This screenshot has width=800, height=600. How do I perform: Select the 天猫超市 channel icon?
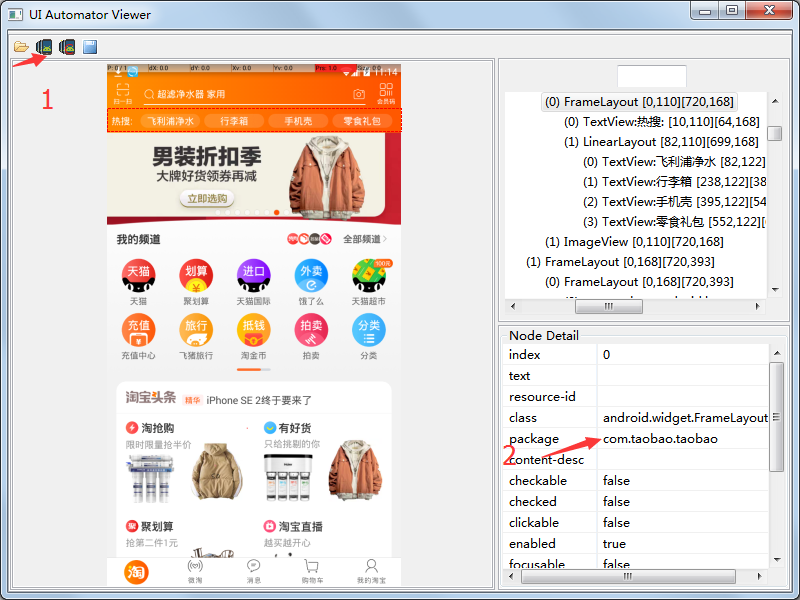coord(369,276)
